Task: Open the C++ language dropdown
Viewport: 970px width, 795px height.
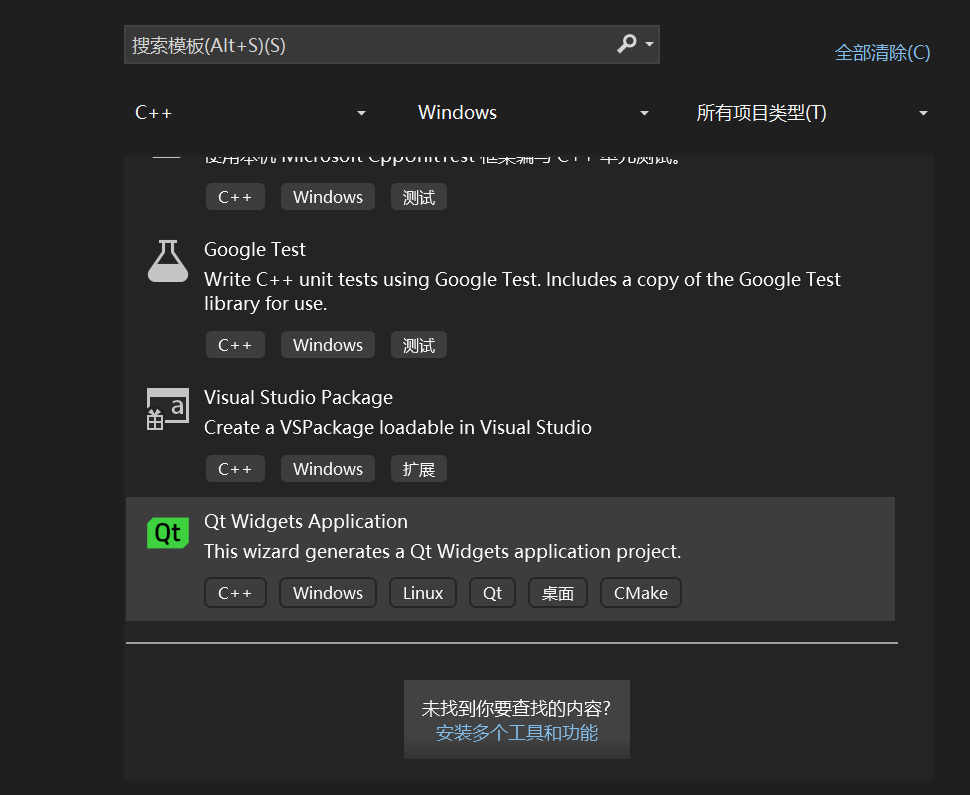Action: [250, 112]
